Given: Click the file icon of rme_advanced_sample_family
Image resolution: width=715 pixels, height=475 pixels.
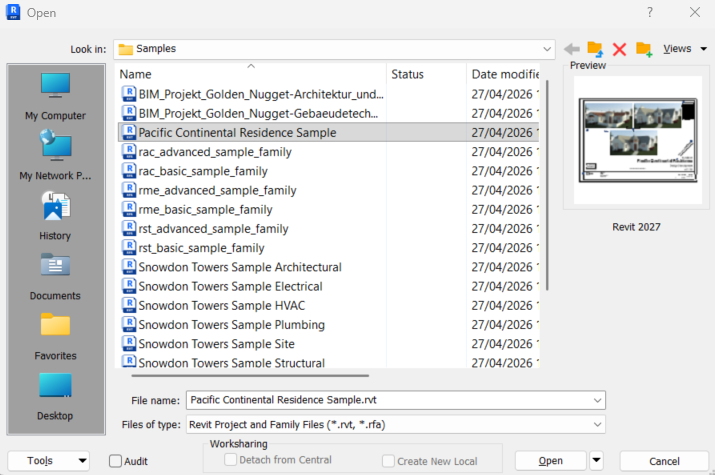Looking at the screenshot, I should pos(130,190).
